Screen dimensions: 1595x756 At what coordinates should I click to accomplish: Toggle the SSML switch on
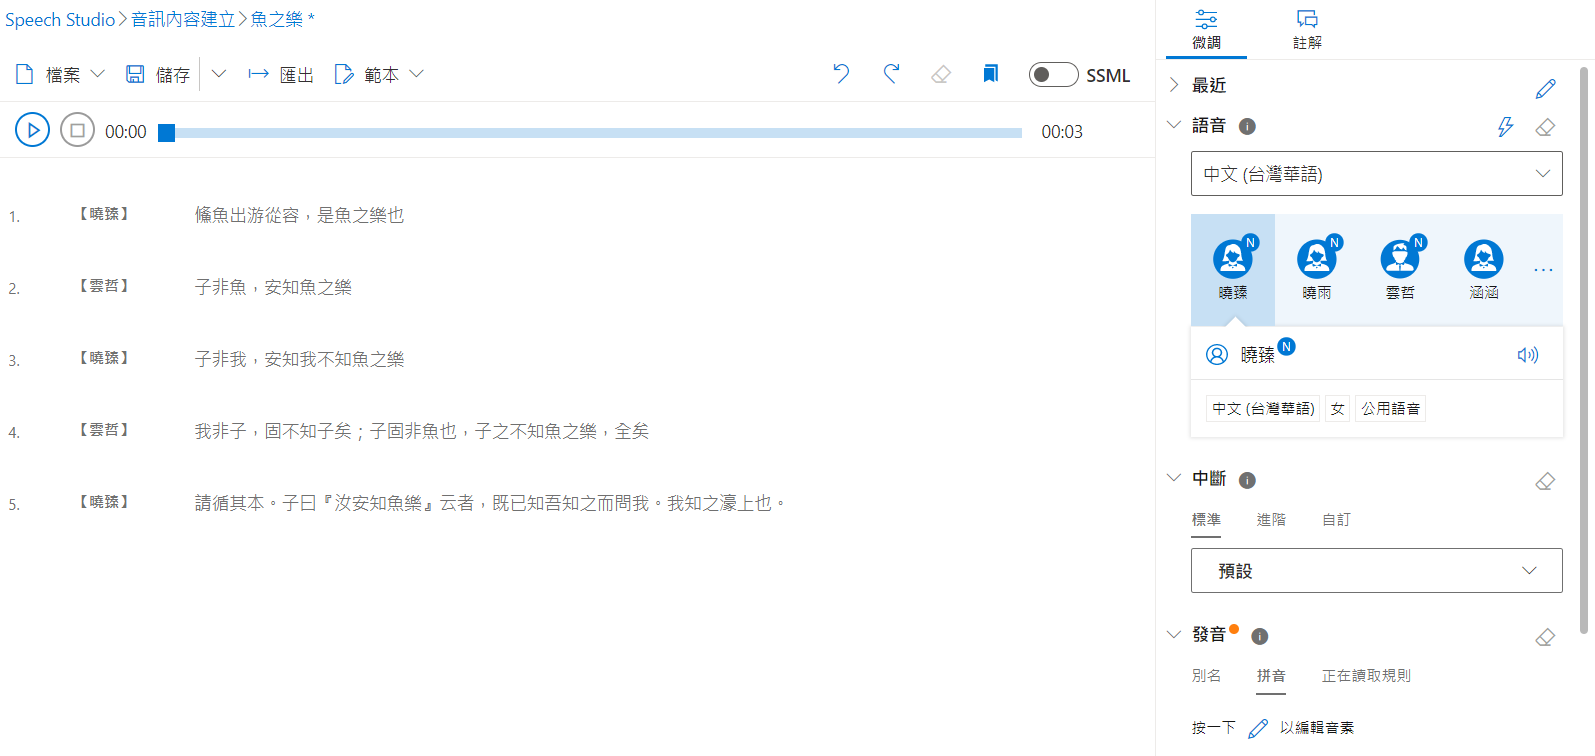(1053, 75)
